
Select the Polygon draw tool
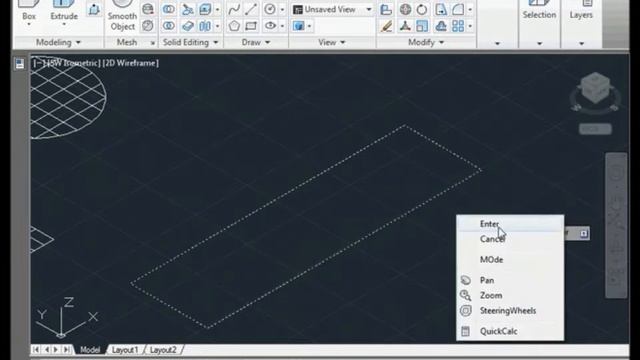click(x=234, y=26)
